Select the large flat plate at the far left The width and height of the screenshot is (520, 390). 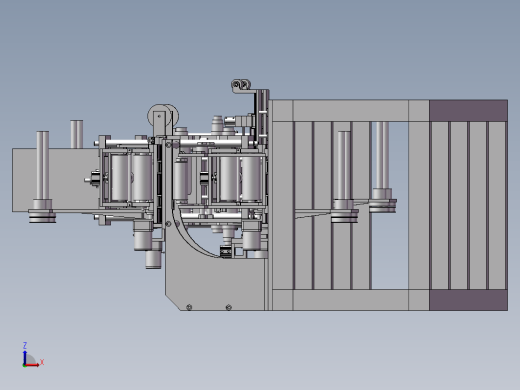pyautogui.click(x=55, y=180)
